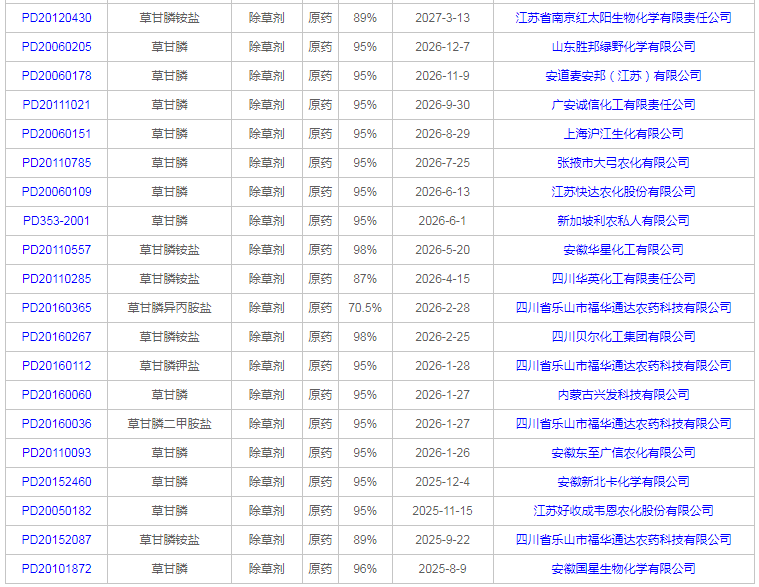Select expiry date 2025-8-9
759x587 pixels.
pyautogui.click(x=442, y=570)
